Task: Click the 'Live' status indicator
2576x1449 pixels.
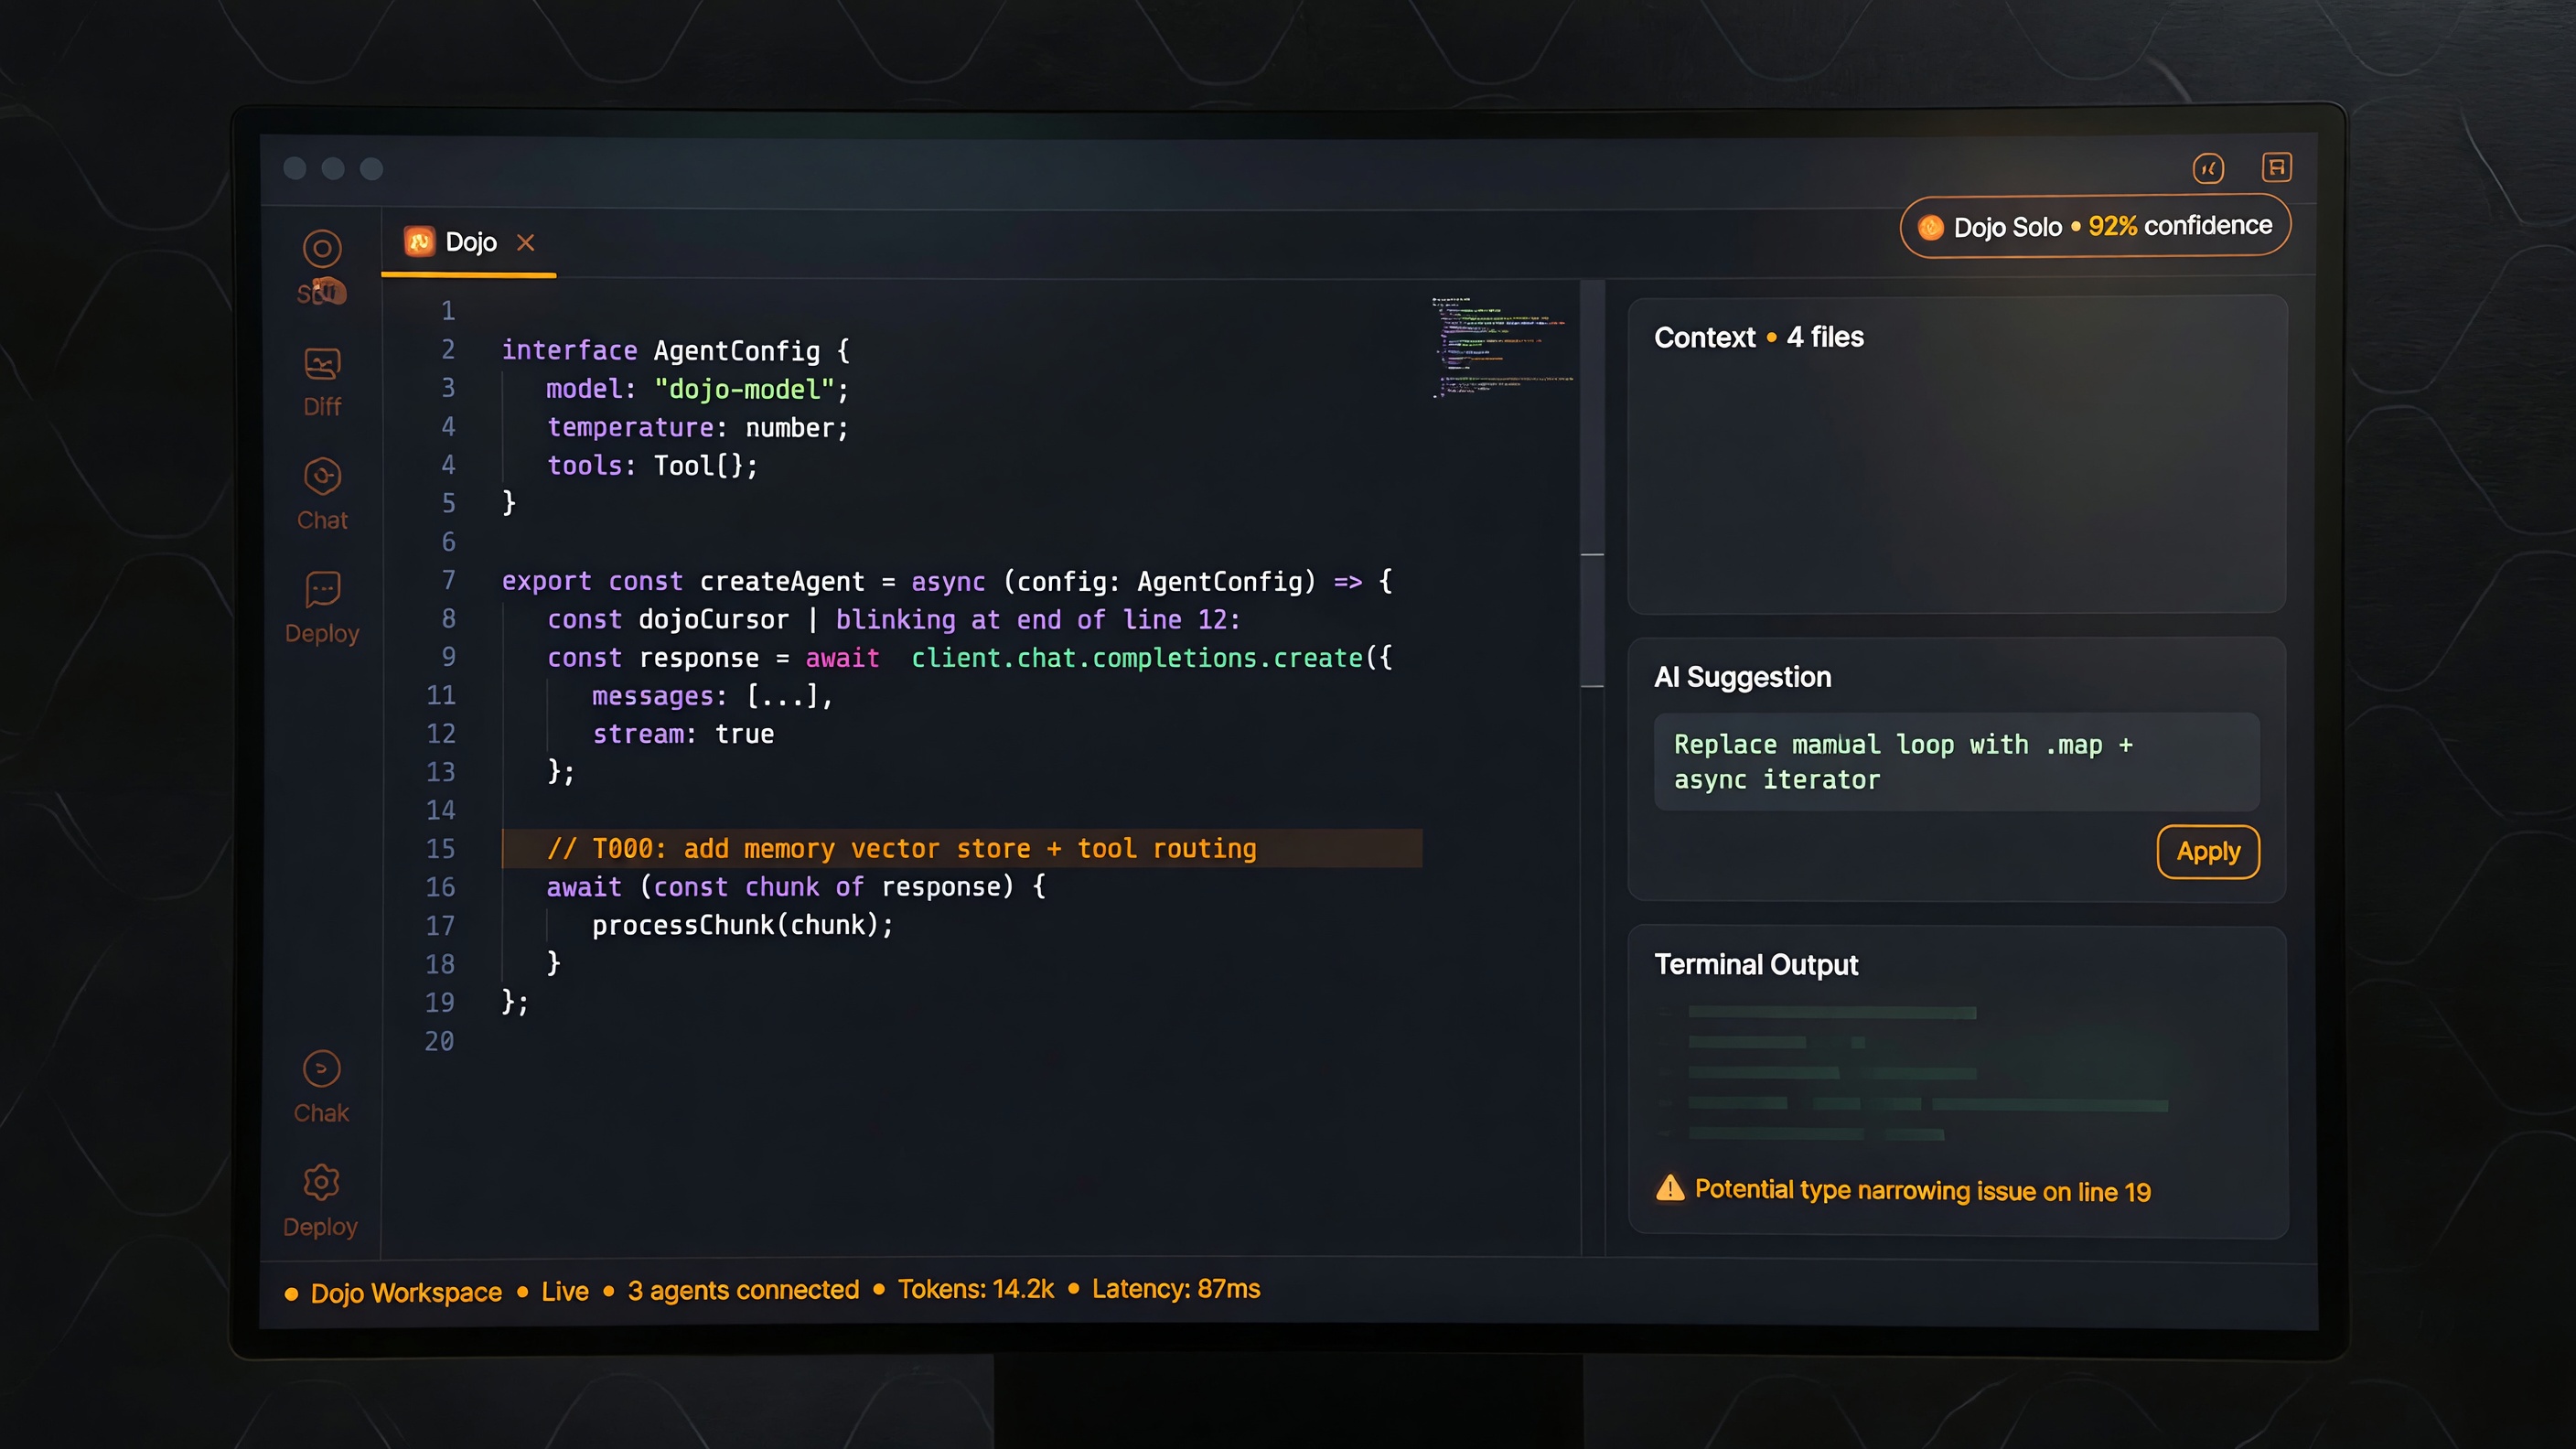Action: (x=565, y=1291)
